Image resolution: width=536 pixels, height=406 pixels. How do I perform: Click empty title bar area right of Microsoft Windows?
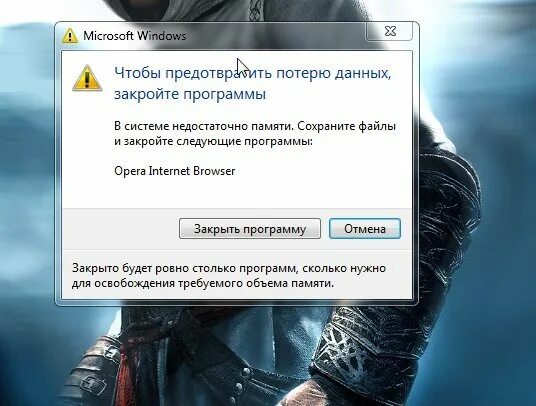click(x=273, y=36)
